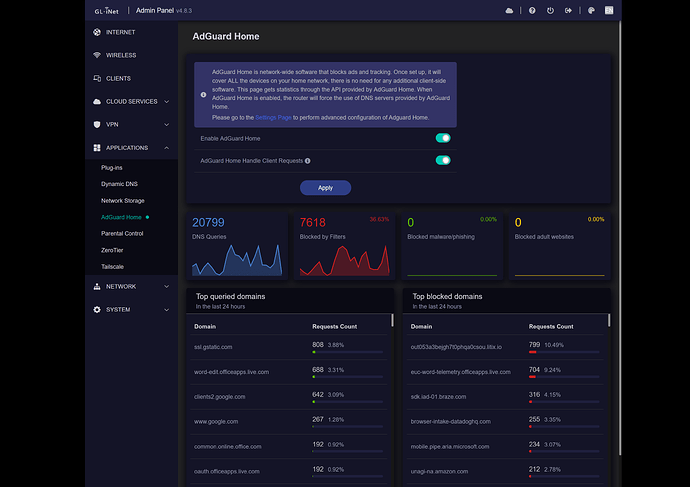Image resolution: width=690 pixels, height=487 pixels.
Task: Click the info icon beside Handle Client Requests
Action: point(307,160)
